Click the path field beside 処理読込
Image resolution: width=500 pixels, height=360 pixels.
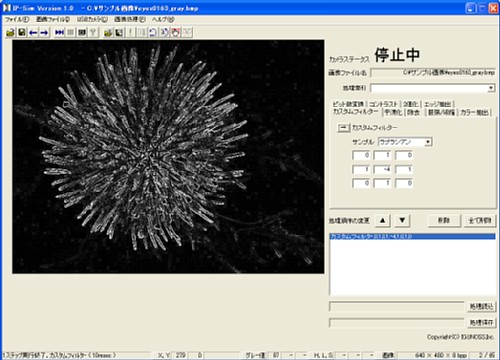tap(397, 306)
